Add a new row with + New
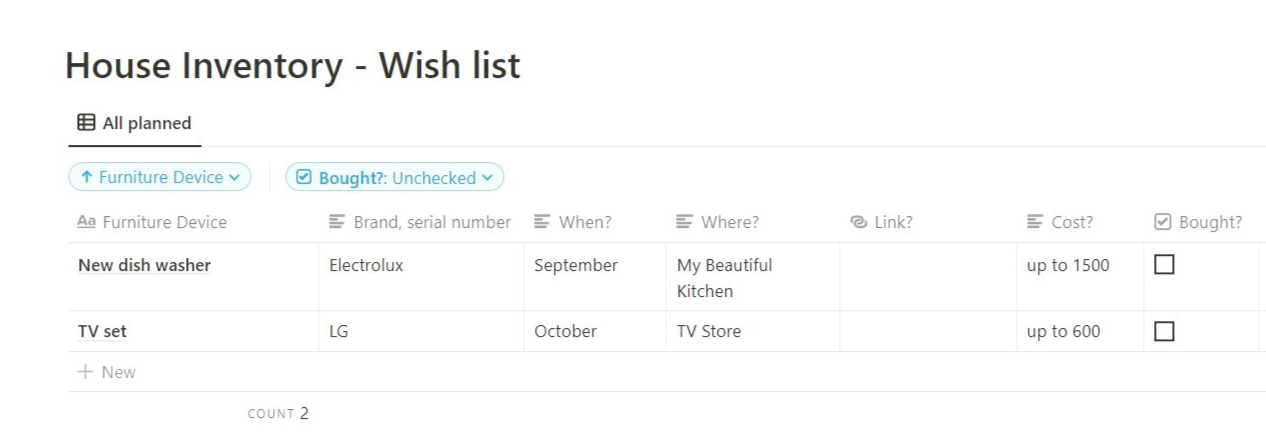Image resolution: width=1266 pixels, height=439 pixels. [107, 372]
